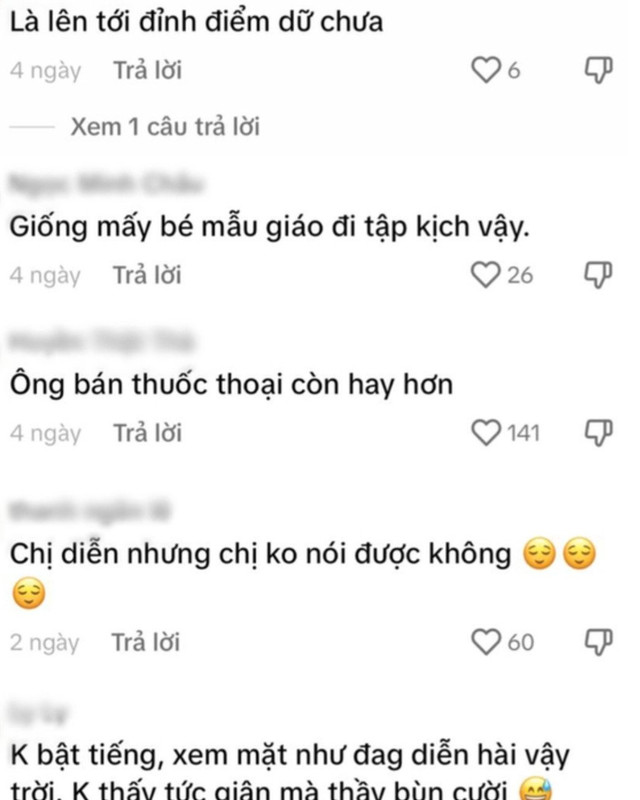The width and height of the screenshot is (640, 800).
Task: Dislike the comment with 60 likes
Action: 598,642
